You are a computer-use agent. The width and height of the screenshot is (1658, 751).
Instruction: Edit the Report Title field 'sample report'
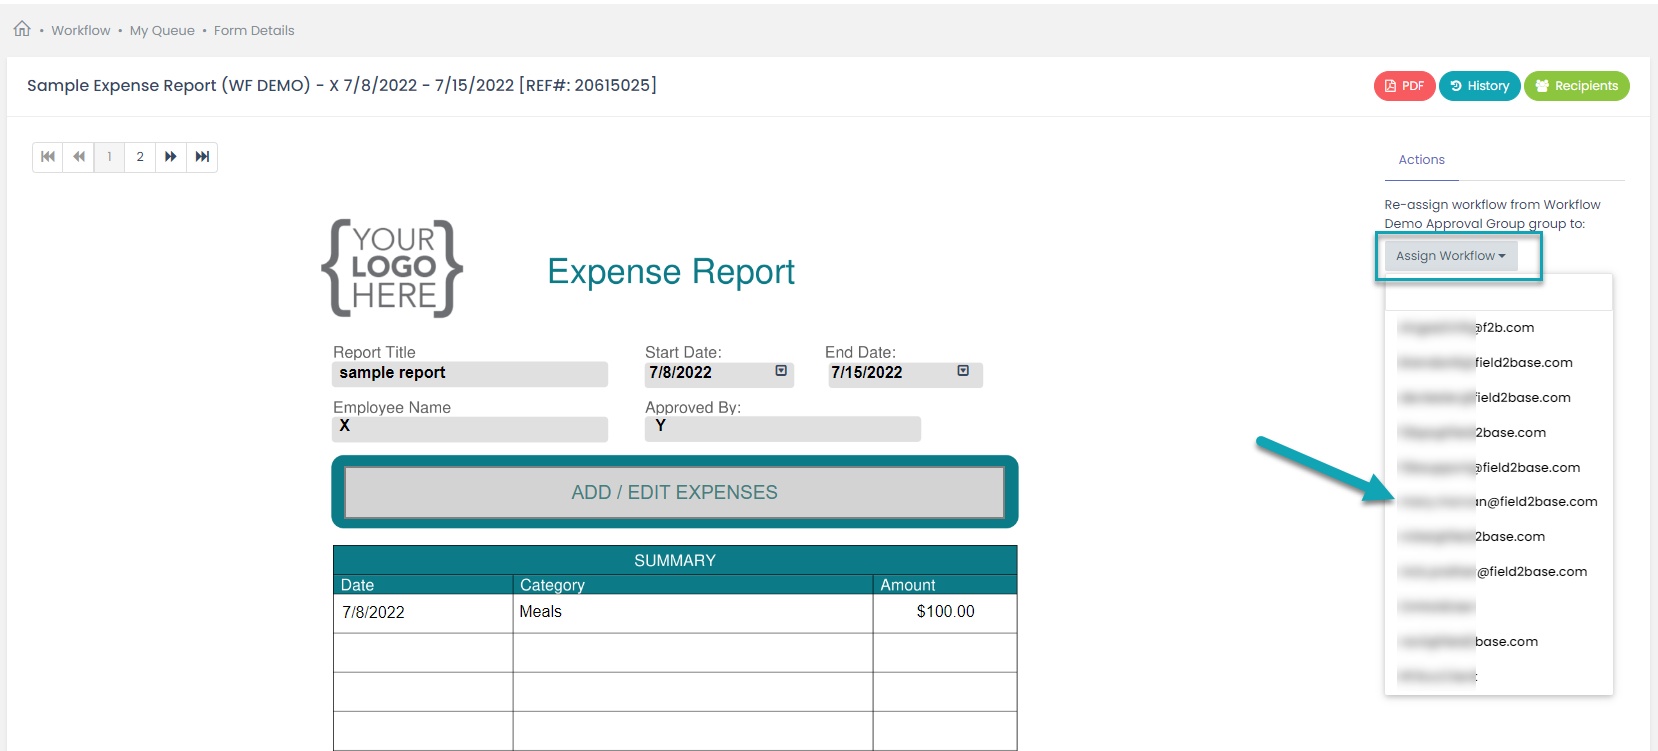coord(470,373)
